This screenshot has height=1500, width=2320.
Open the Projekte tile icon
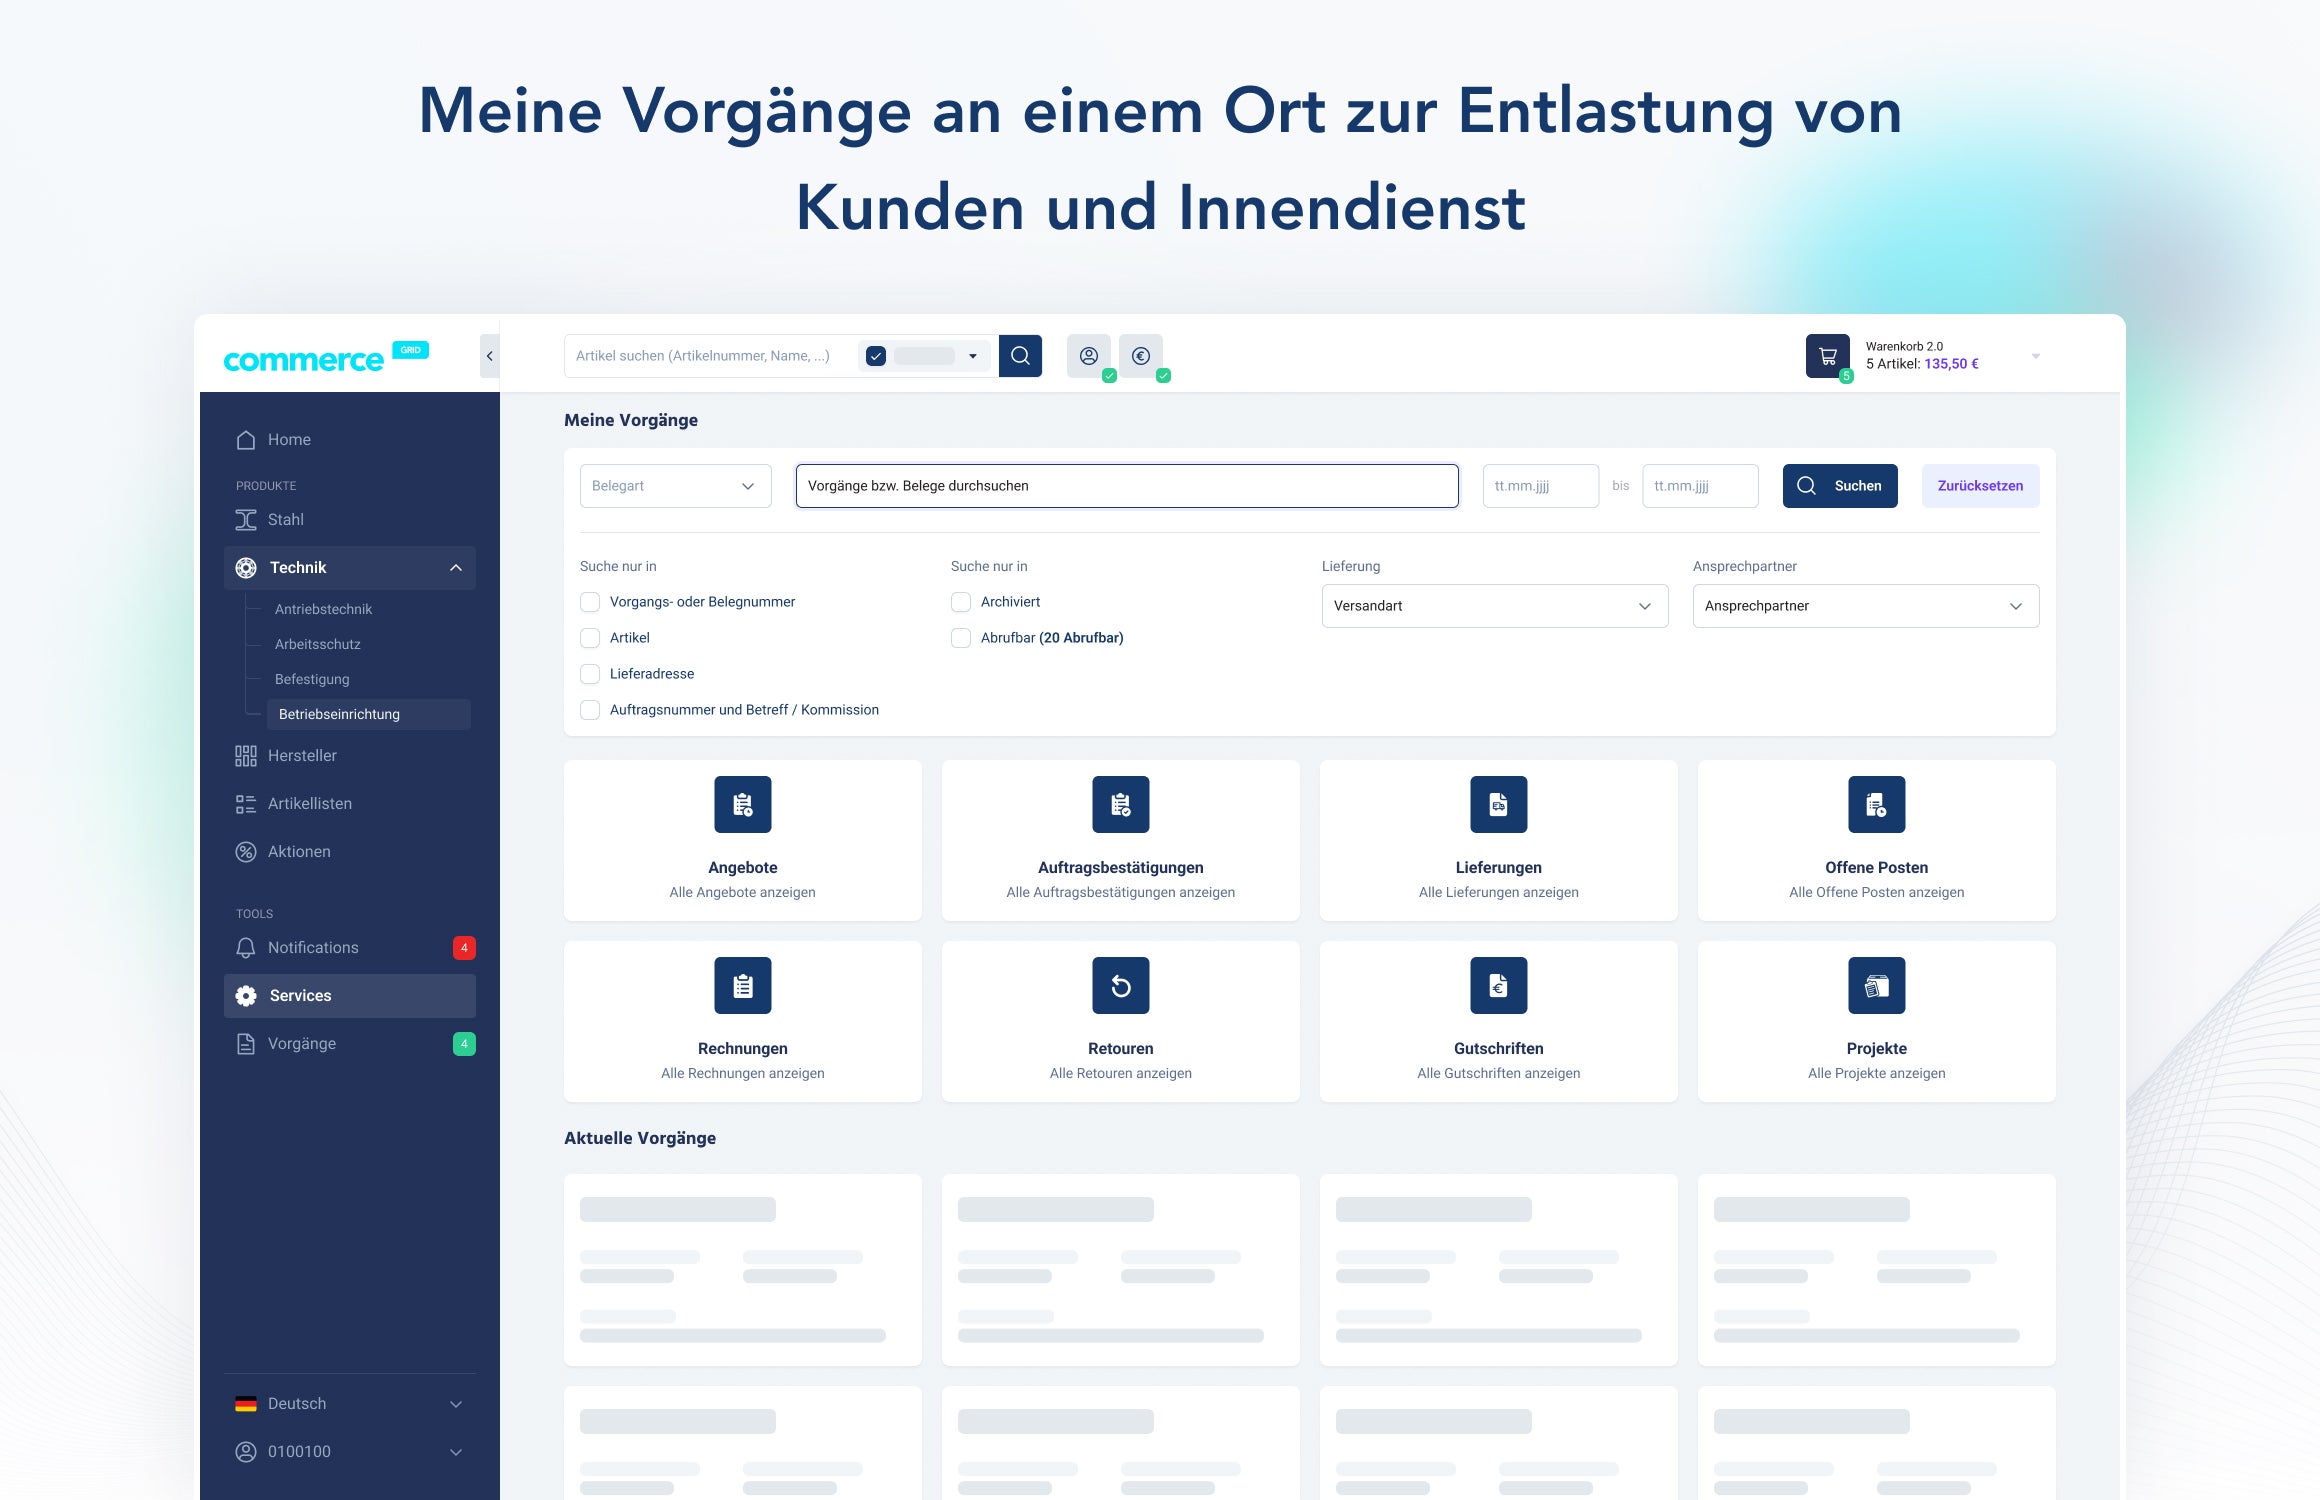point(1876,986)
